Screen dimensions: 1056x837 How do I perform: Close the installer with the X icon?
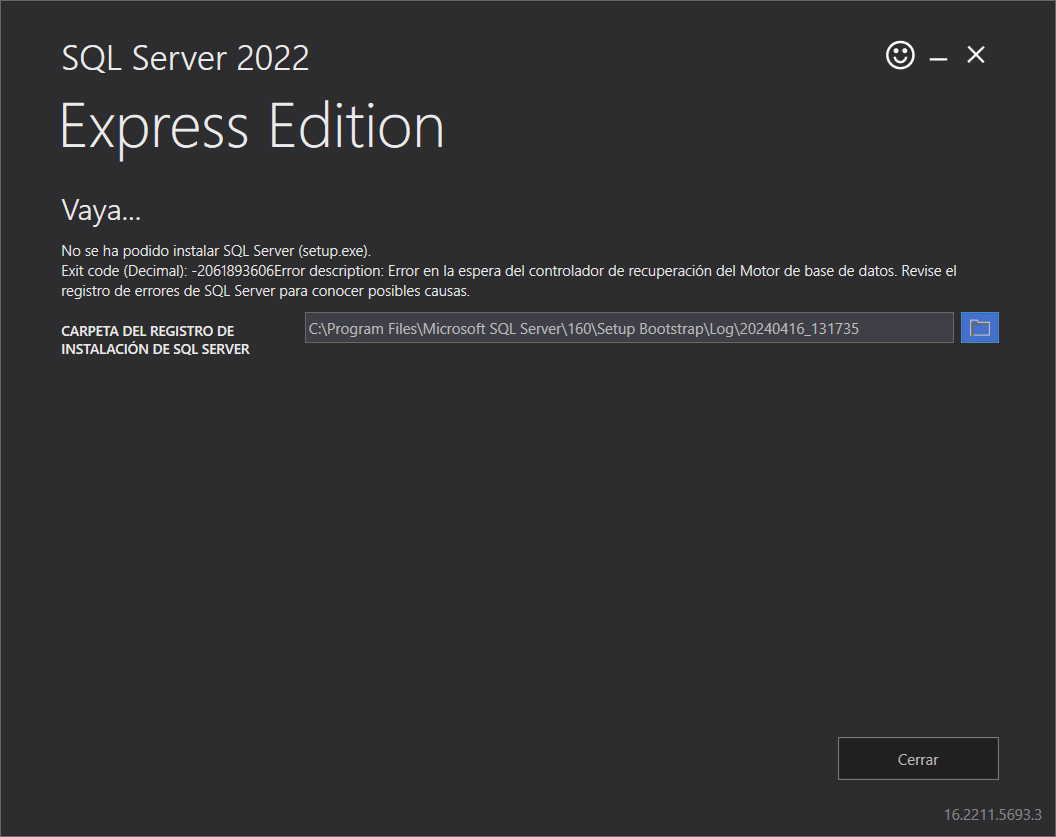(976, 55)
